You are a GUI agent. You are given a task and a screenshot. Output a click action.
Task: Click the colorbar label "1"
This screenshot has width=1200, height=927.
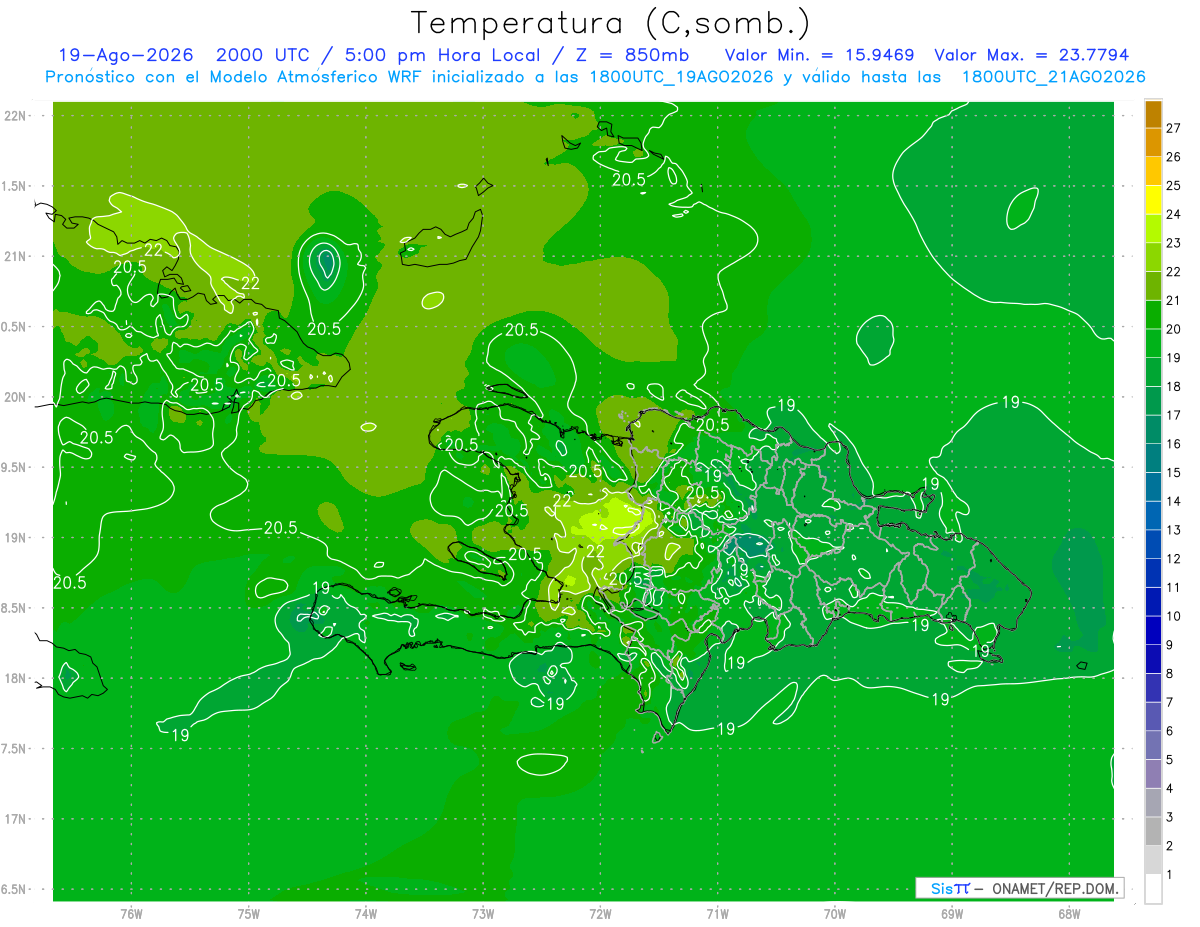coord(1170,875)
